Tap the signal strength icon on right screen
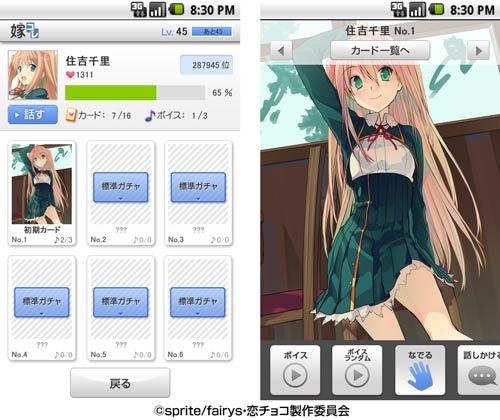 (x=417, y=9)
